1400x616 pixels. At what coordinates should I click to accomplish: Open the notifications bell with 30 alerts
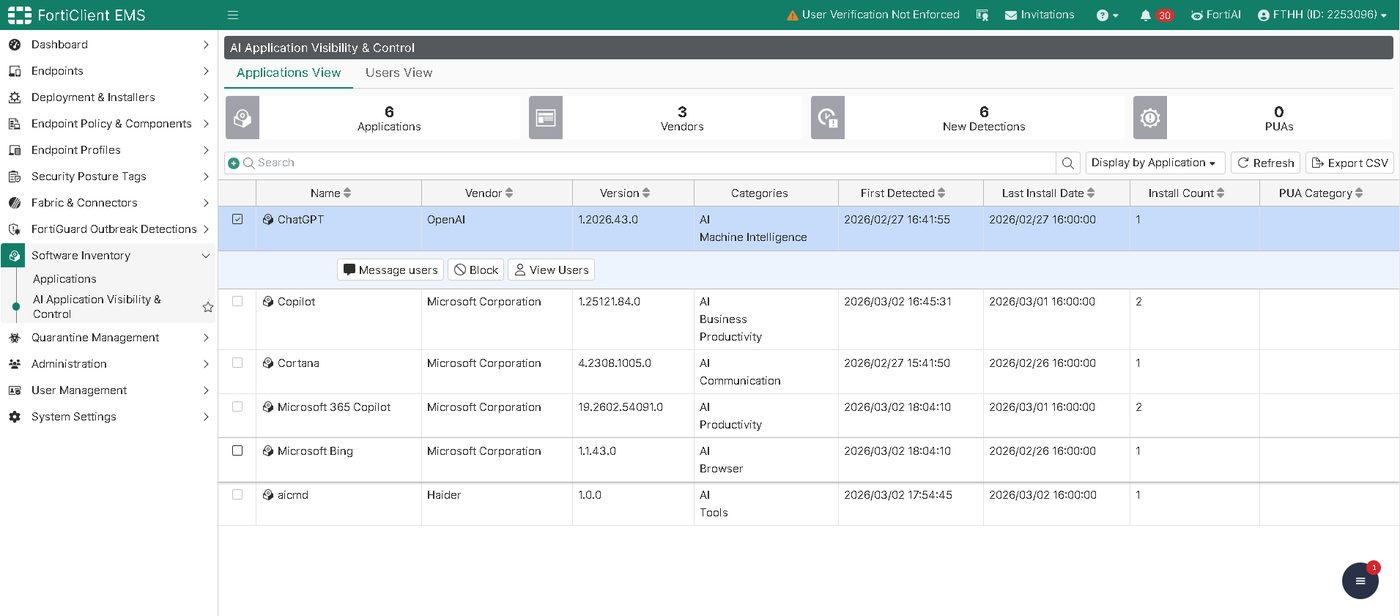1157,15
